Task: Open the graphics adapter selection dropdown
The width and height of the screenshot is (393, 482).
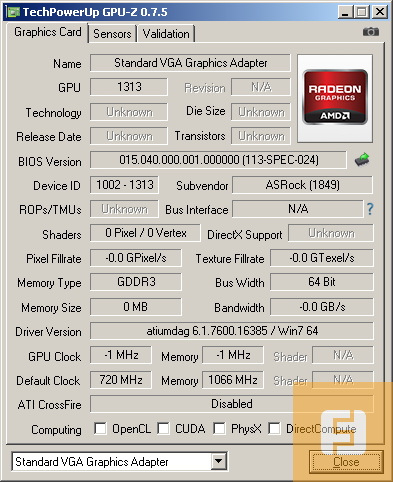Action: pyautogui.click(x=219, y=462)
